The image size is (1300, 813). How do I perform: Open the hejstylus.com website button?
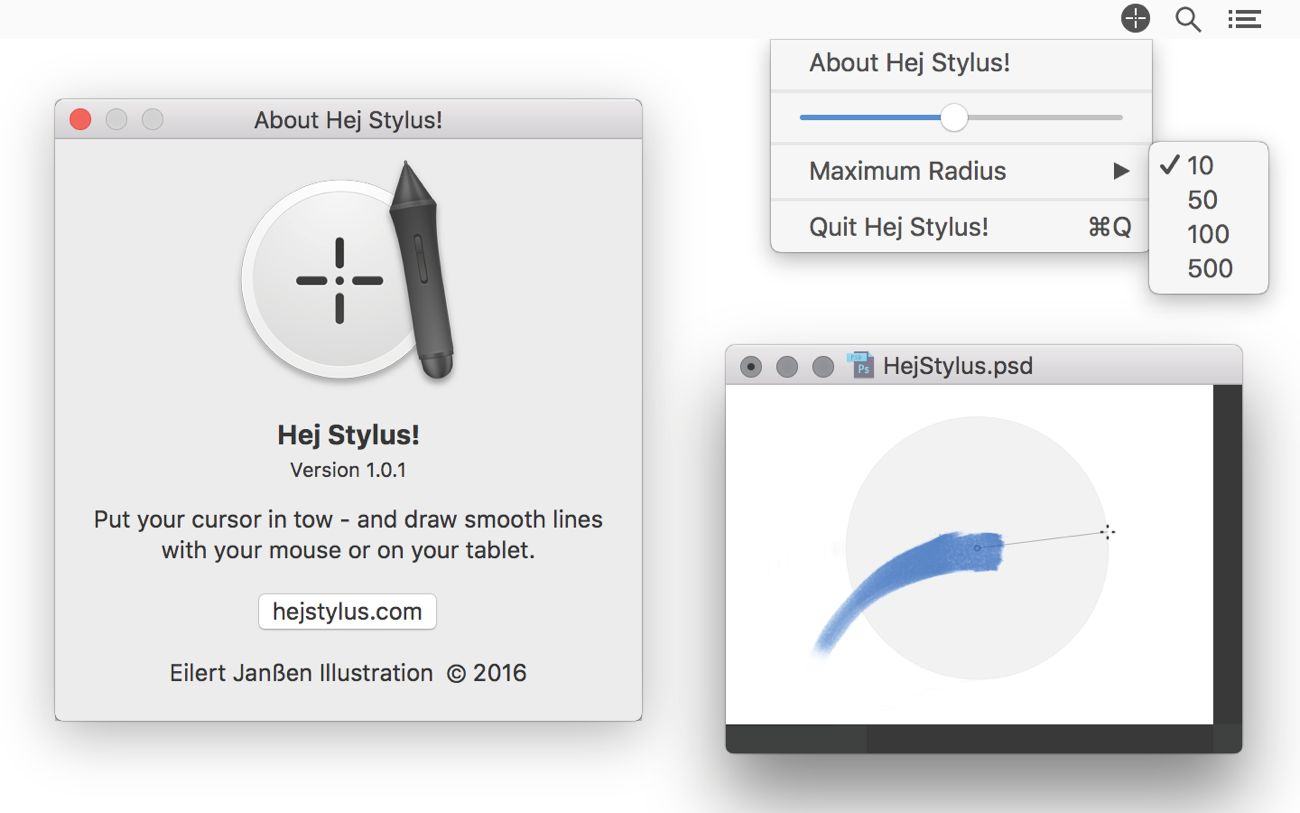click(347, 612)
